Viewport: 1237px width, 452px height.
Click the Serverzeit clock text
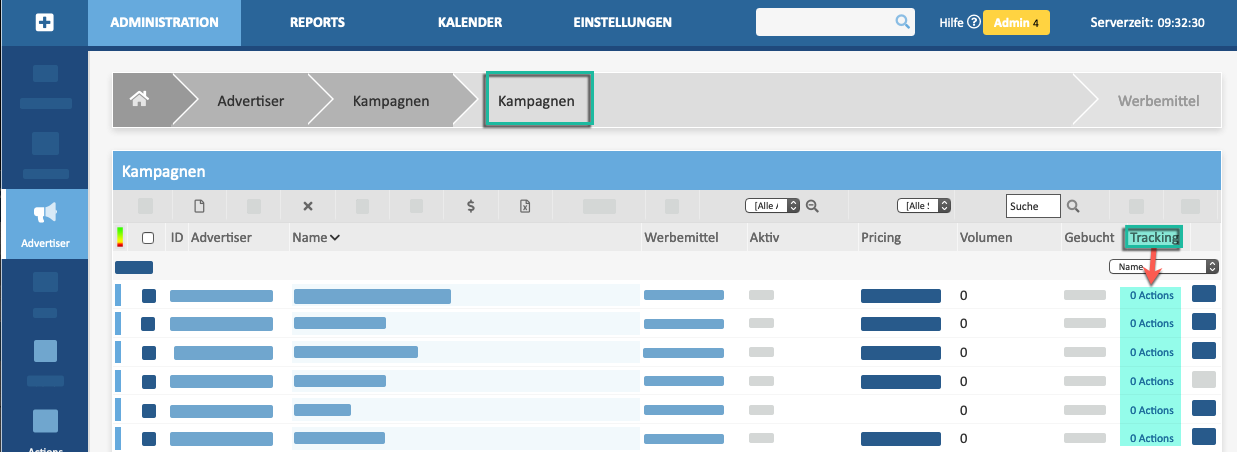(x=1147, y=22)
